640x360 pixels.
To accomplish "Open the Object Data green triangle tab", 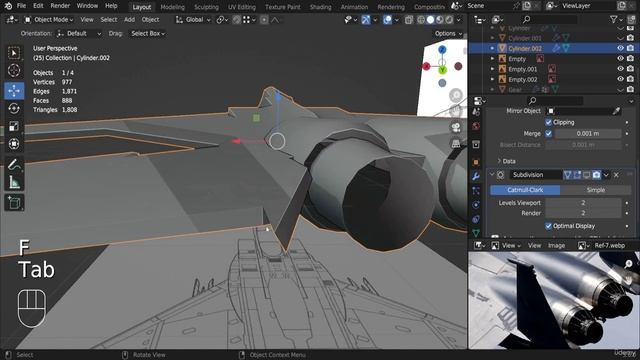I will [476, 233].
